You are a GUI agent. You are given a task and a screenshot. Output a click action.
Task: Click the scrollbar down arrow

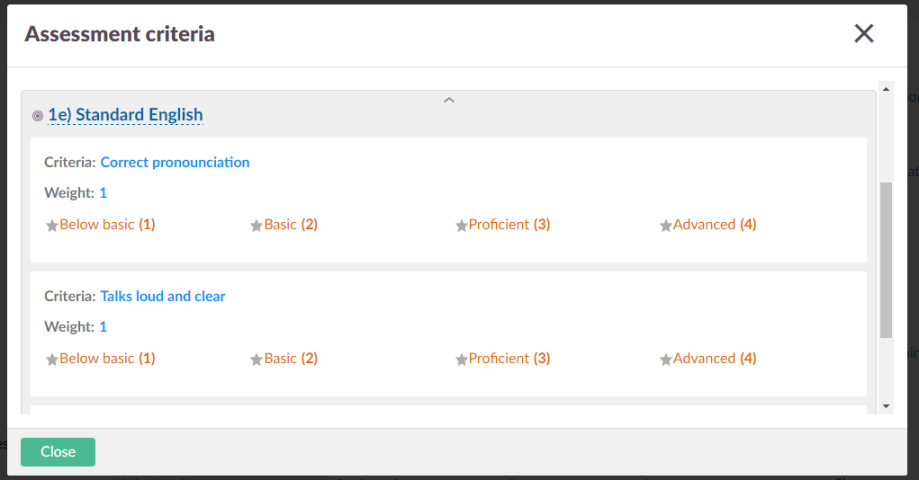point(886,406)
